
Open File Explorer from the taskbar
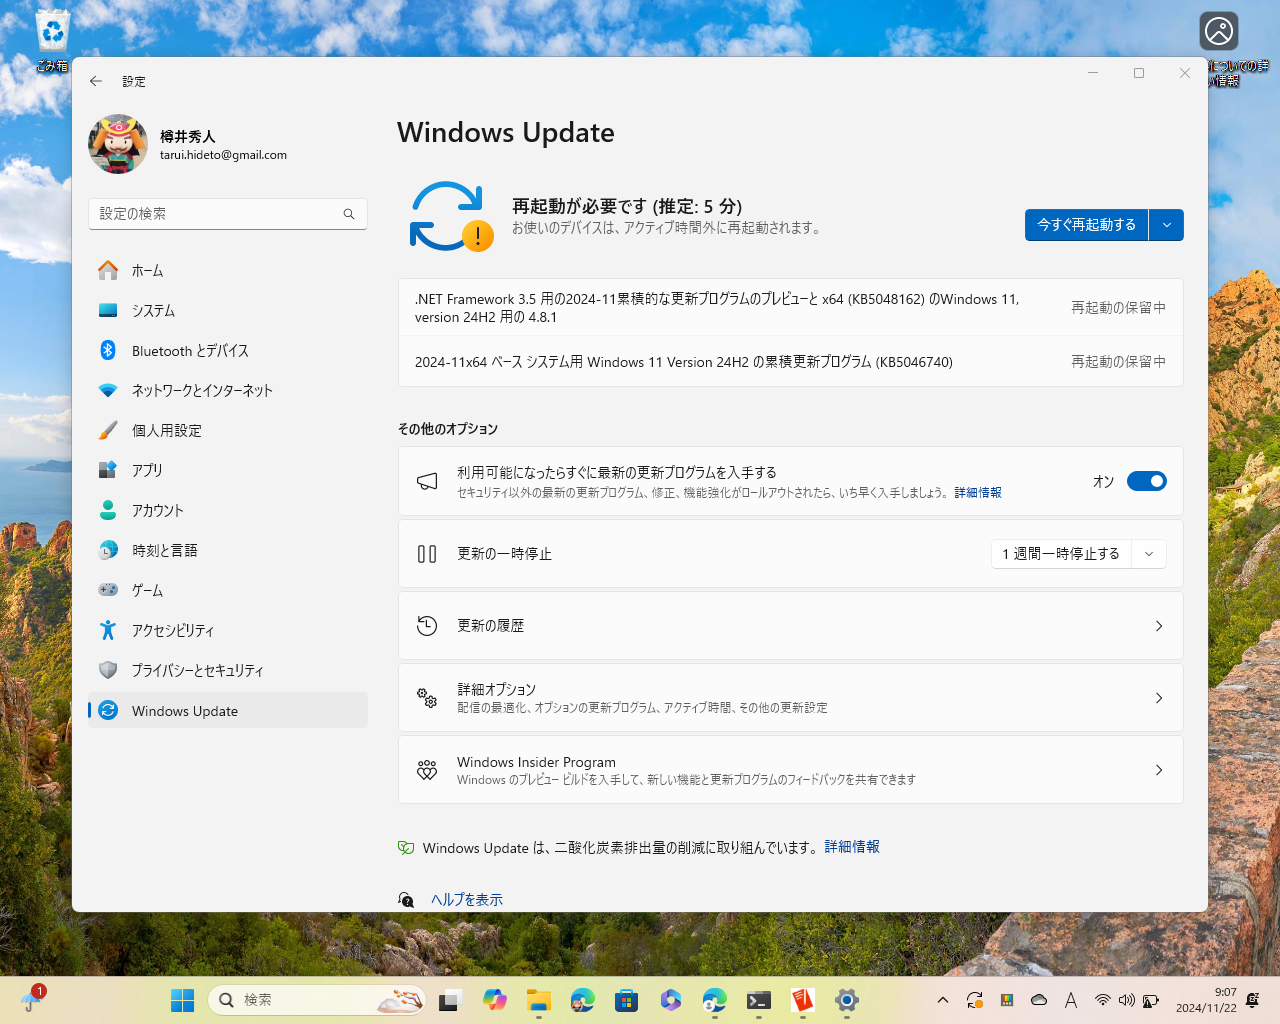[539, 1000]
